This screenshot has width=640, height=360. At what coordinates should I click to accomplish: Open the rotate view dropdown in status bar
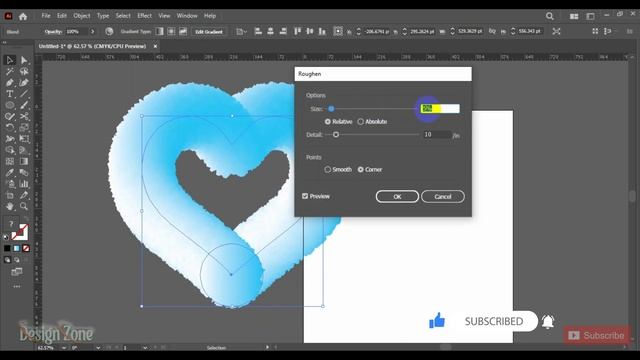98,348
